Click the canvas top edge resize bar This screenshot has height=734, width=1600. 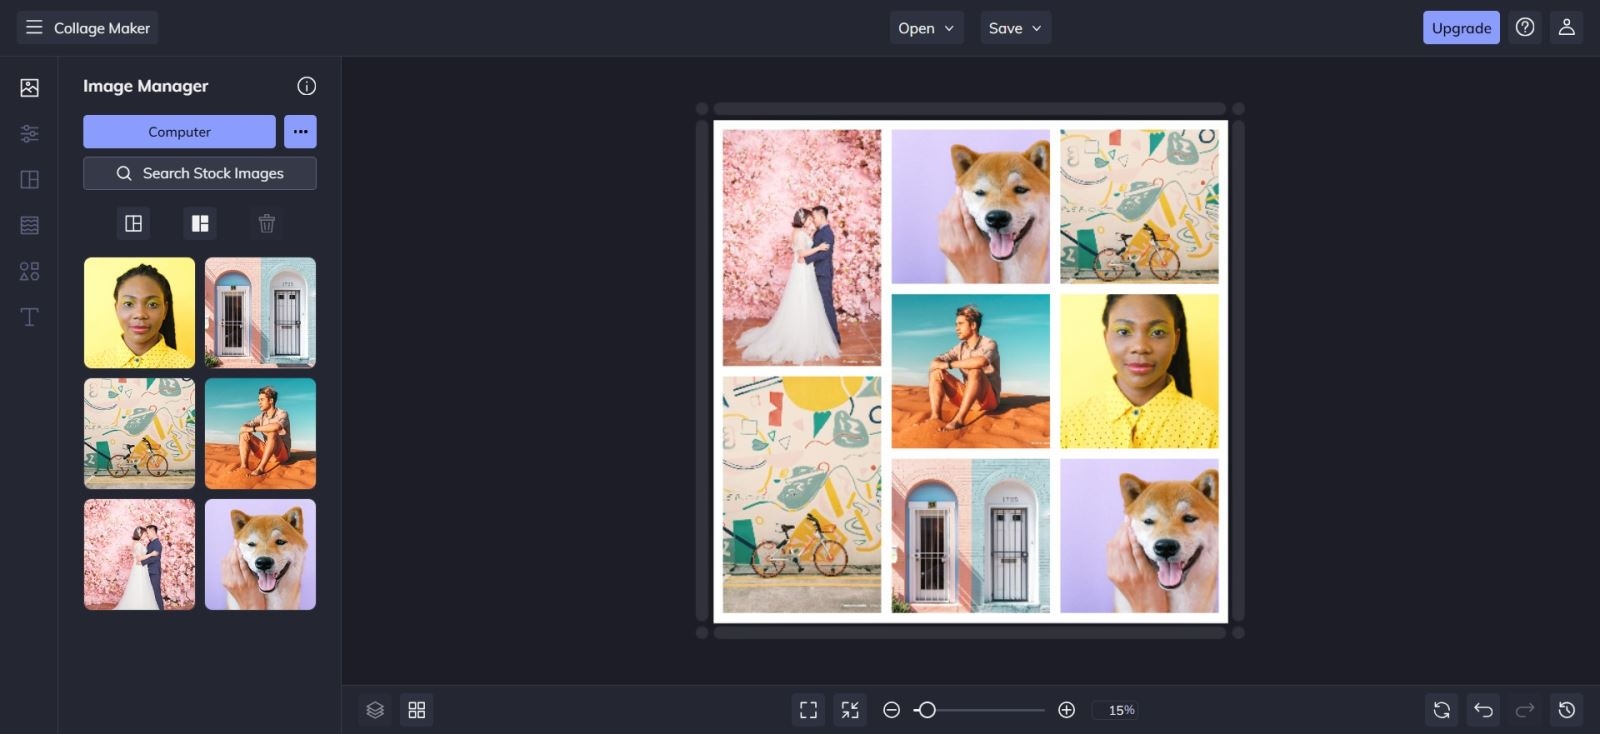point(970,109)
